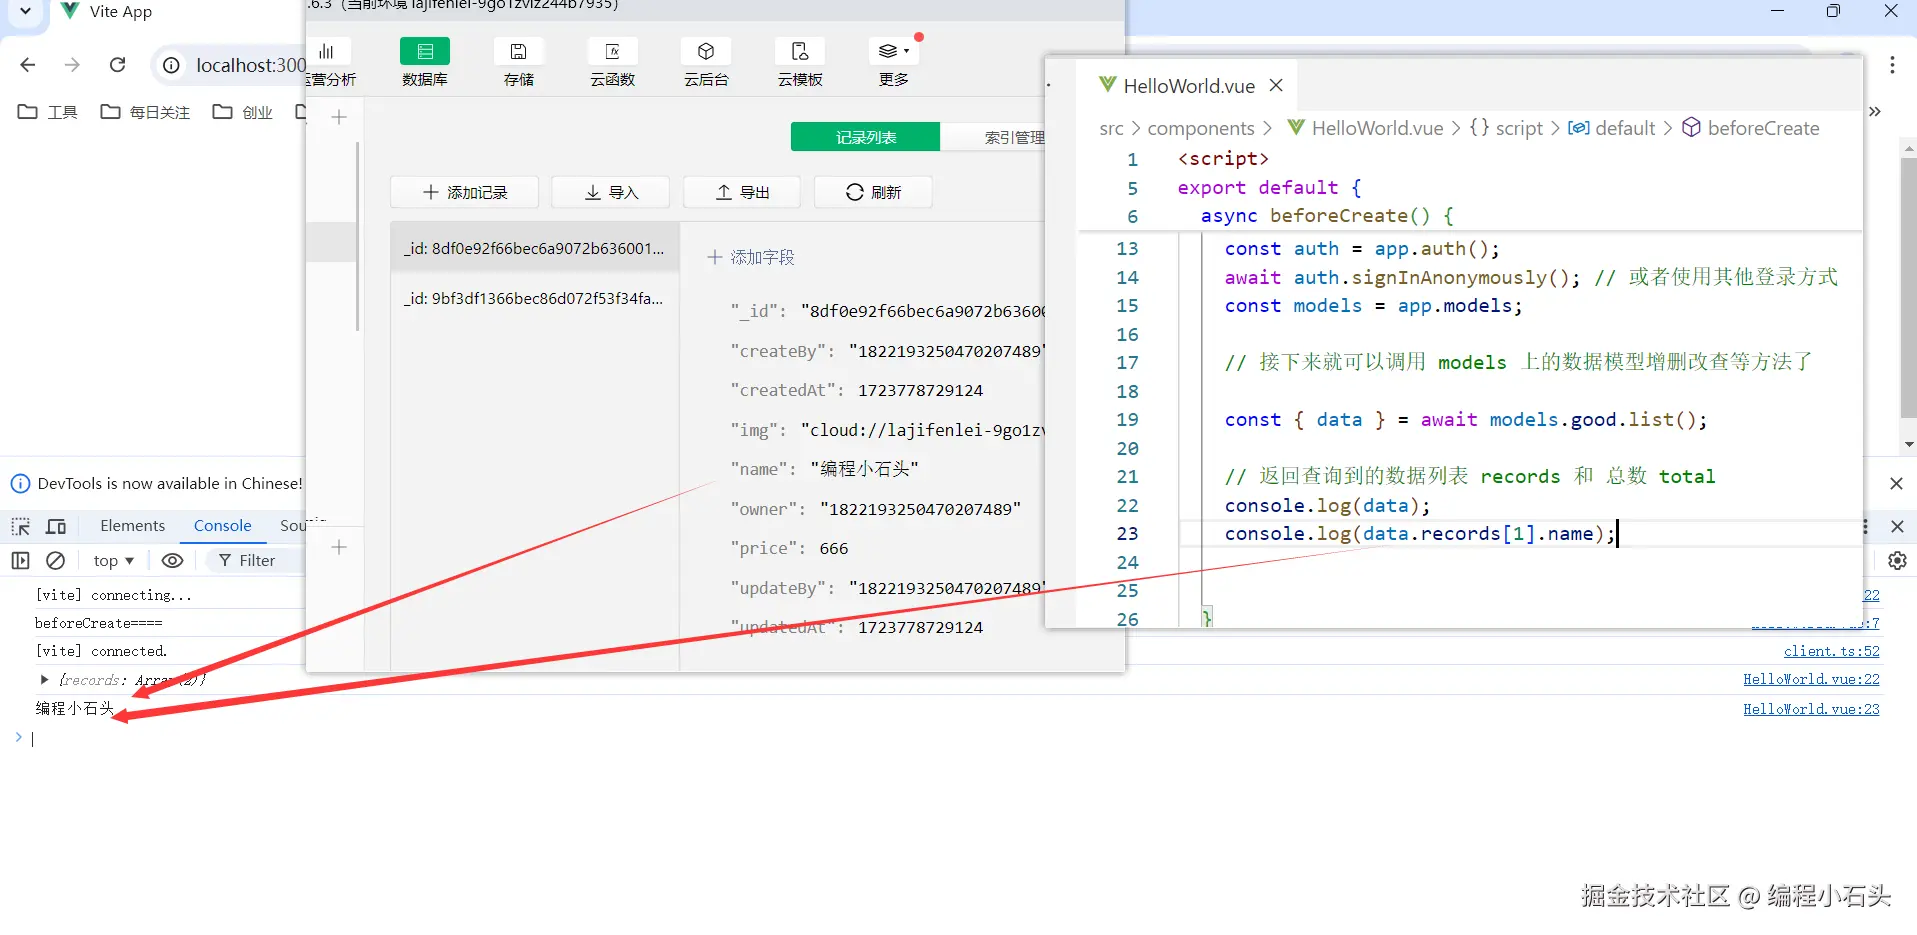The height and width of the screenshot is (935, 1917).
Task: Open source link HelloWorld.vue:23
Action: 1811,709
